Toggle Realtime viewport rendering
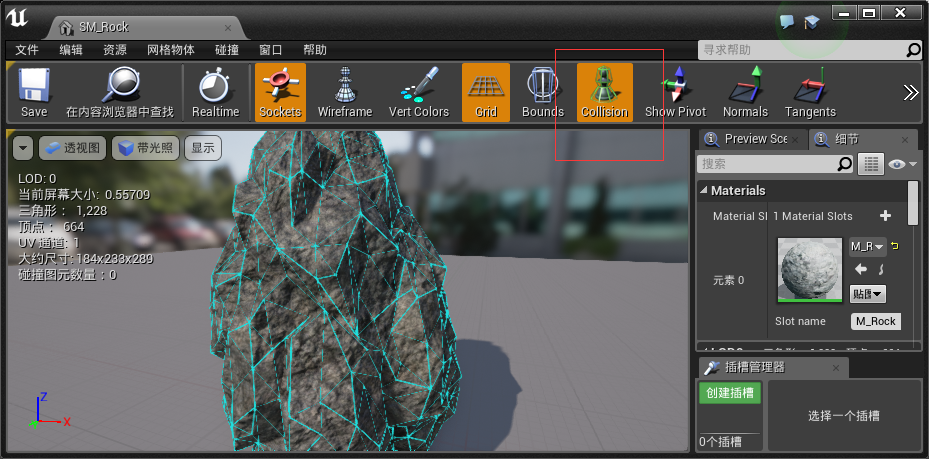This screenshot has height=459, width=929. click(x=216, y=93)
